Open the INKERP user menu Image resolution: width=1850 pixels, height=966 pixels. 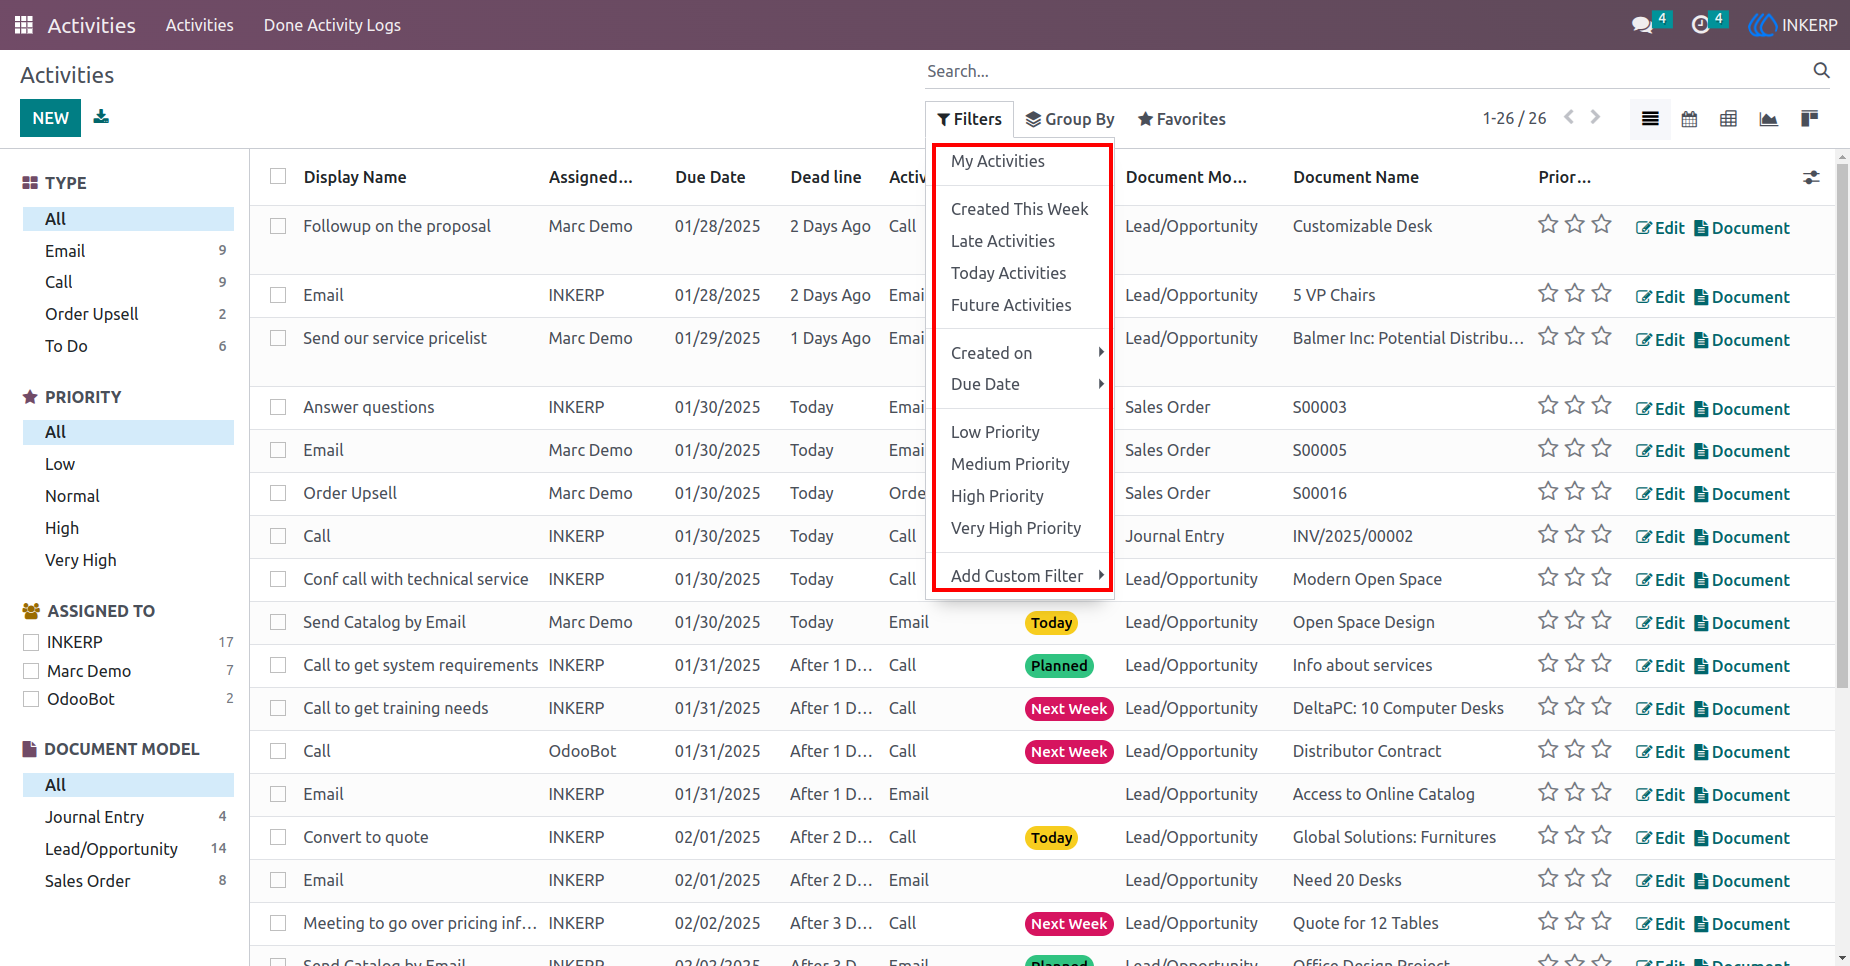(1793, 25)
